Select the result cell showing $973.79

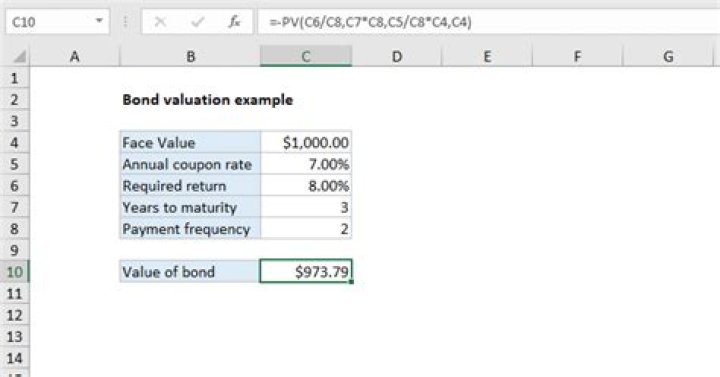pos(306,272)
